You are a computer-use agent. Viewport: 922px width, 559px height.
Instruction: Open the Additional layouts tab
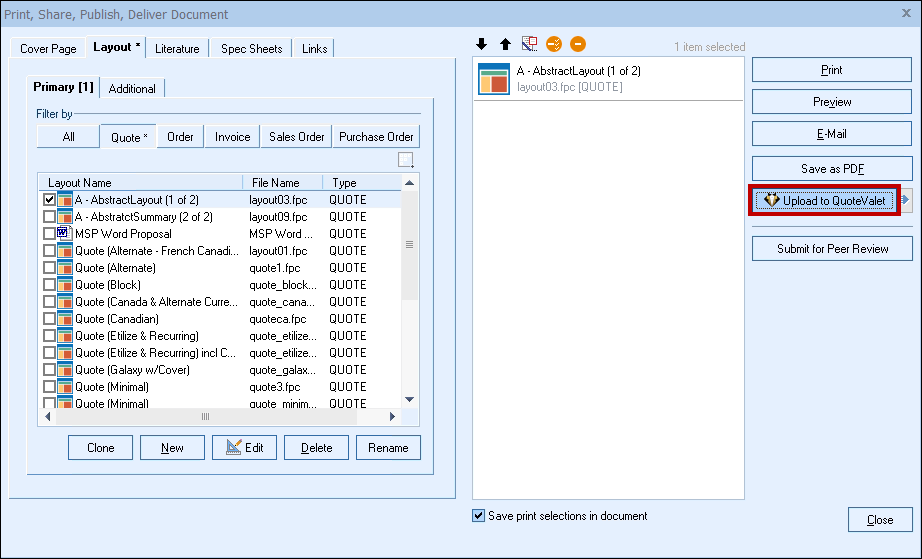click(132, 88)
